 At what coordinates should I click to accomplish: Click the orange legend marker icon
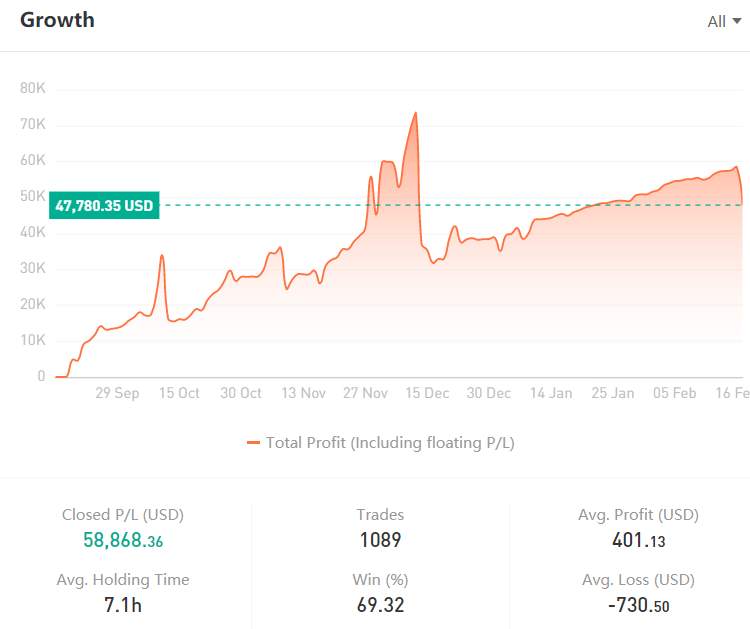click(253, 443)
